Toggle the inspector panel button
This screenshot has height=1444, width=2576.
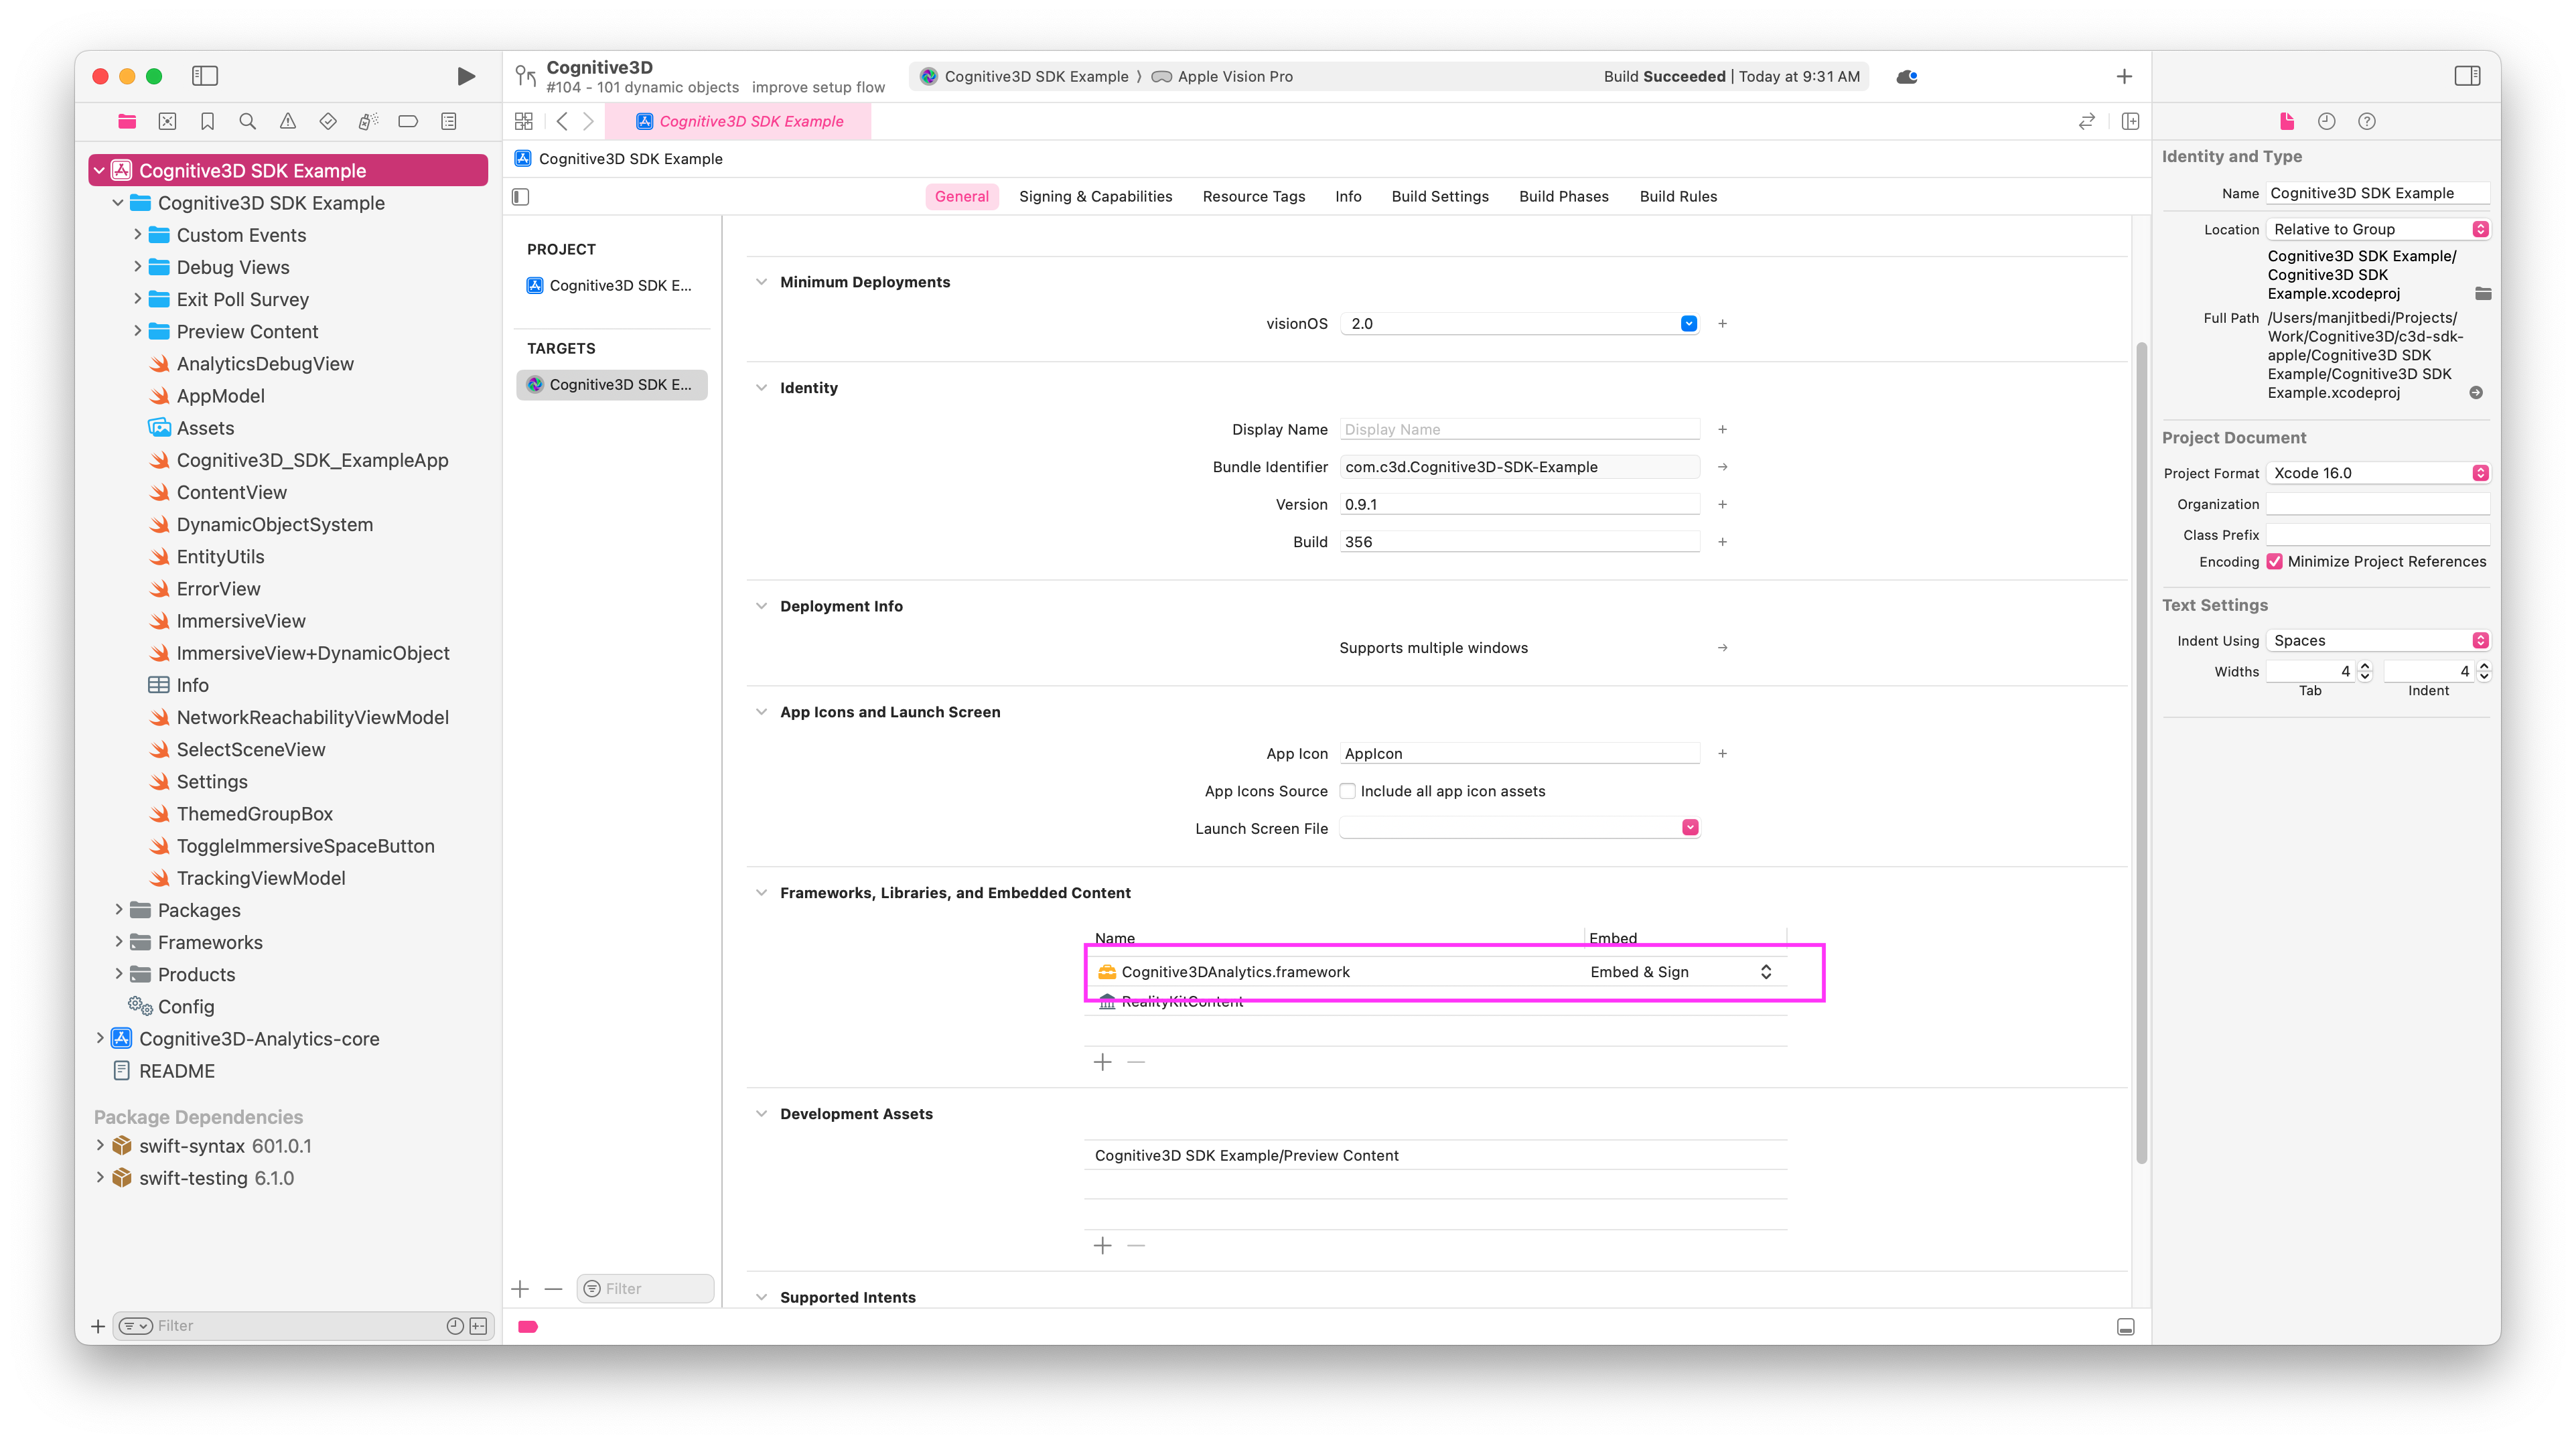[x=2467, y=76]
